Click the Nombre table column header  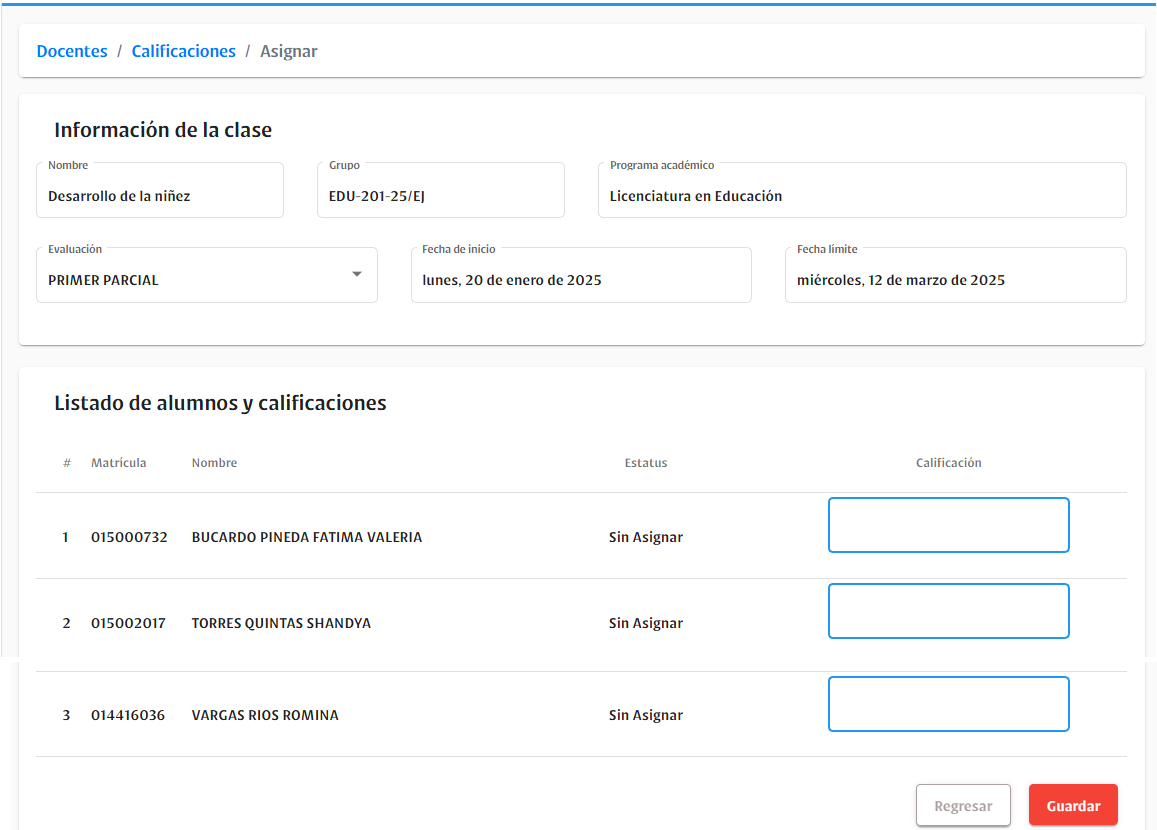pyautogui.click(x=214, y=463)
